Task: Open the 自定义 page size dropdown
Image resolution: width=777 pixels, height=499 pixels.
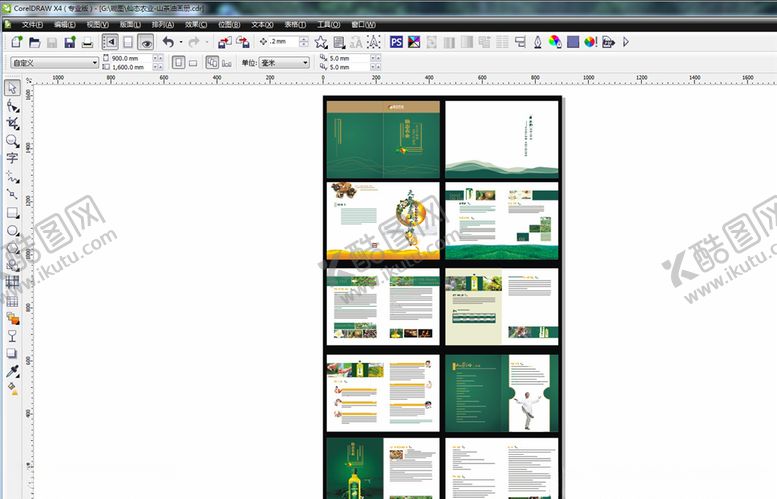Action: coord(54,62)
